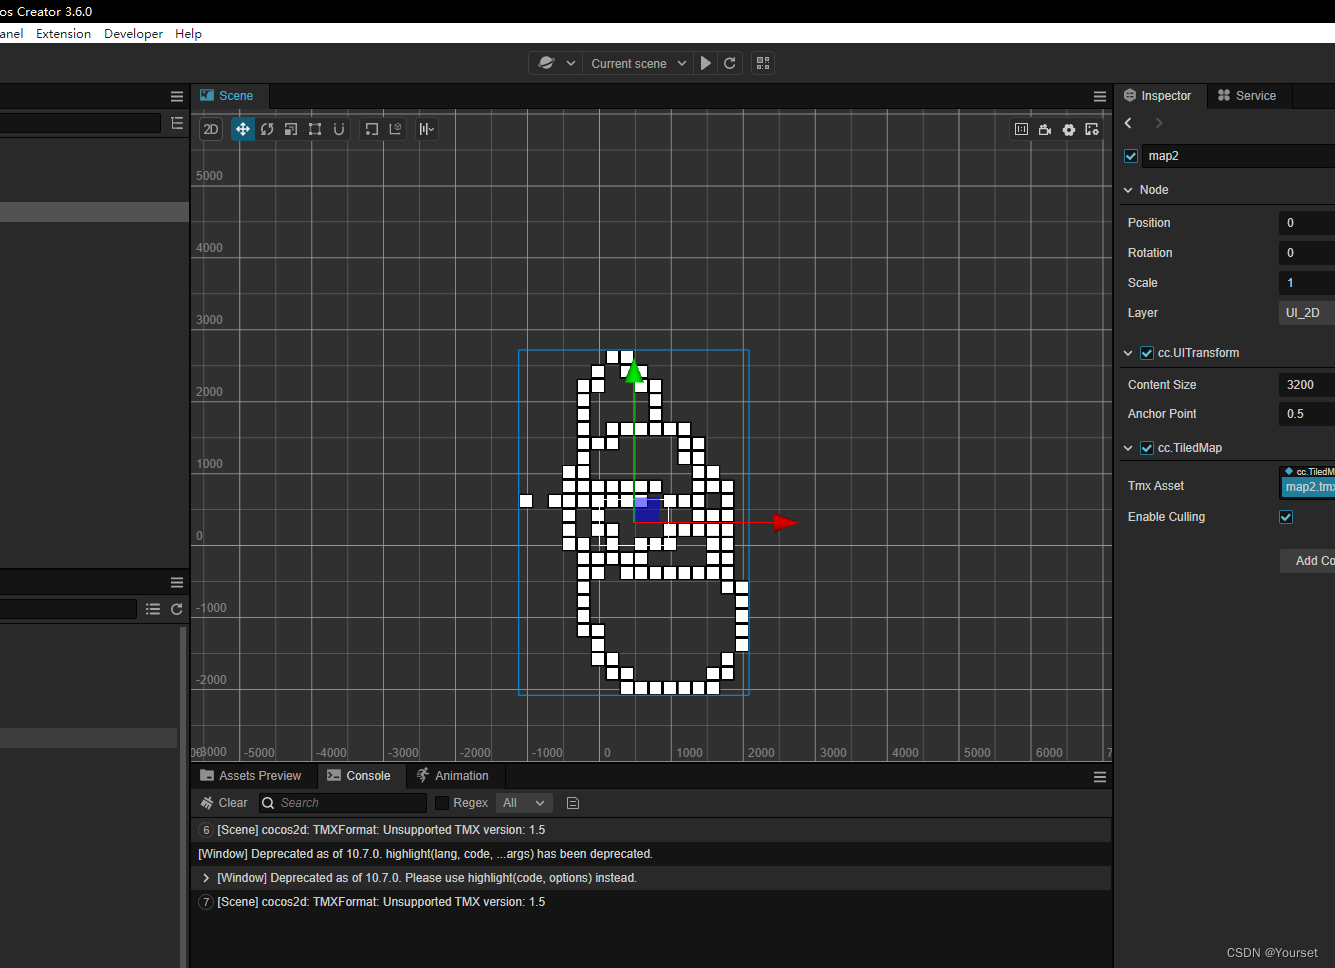Click the map2.tmx asset in Tmx Asset field
This screenshot has height=968, width=1335.
[1308, 486]
